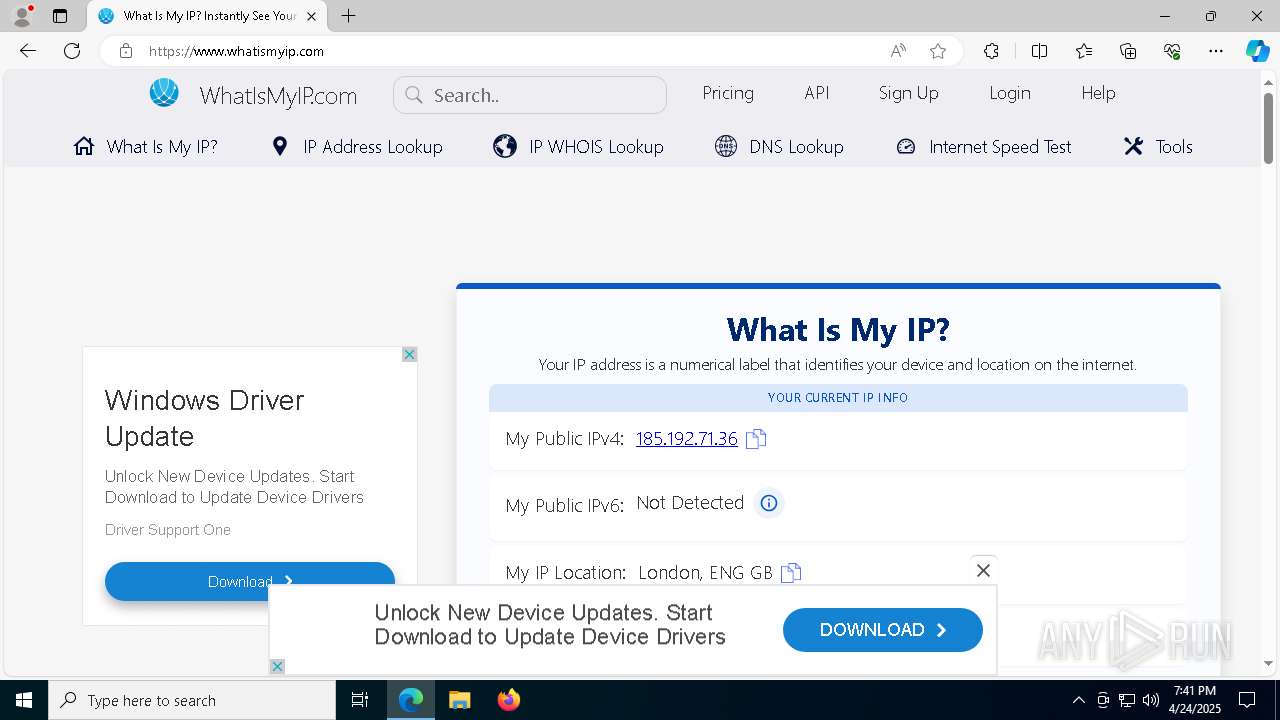Open Collections icon in toolbar
The height and width of the screenshot is (720, 1280).
click(1128, 51)
